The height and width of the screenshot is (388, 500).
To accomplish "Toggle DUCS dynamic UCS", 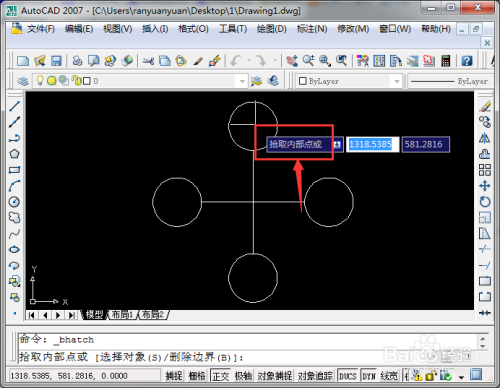I will coord(347,376).
